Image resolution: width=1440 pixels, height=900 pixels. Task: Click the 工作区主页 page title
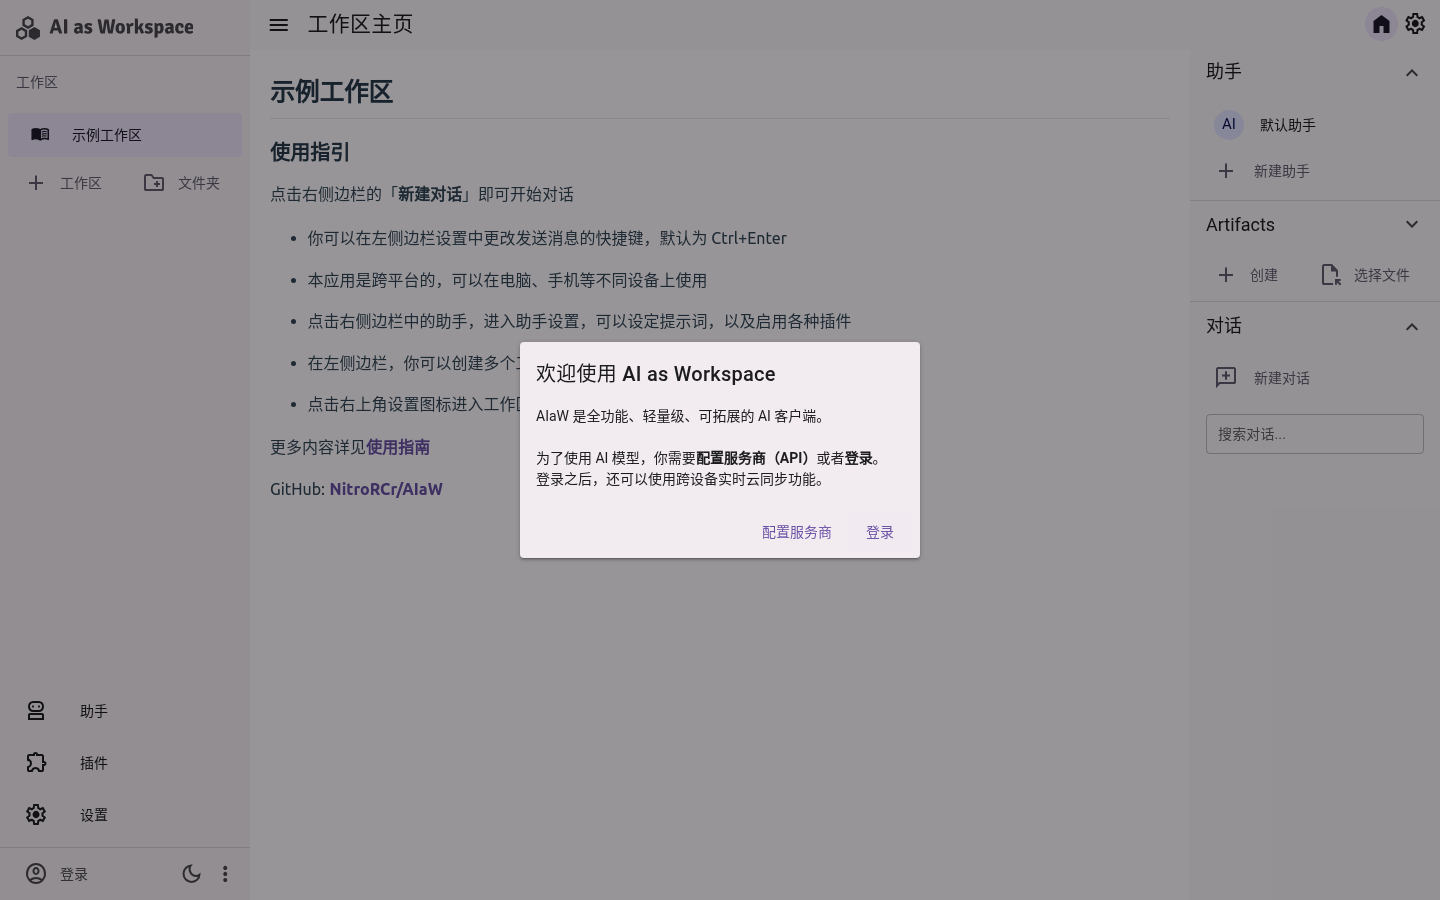360,24
